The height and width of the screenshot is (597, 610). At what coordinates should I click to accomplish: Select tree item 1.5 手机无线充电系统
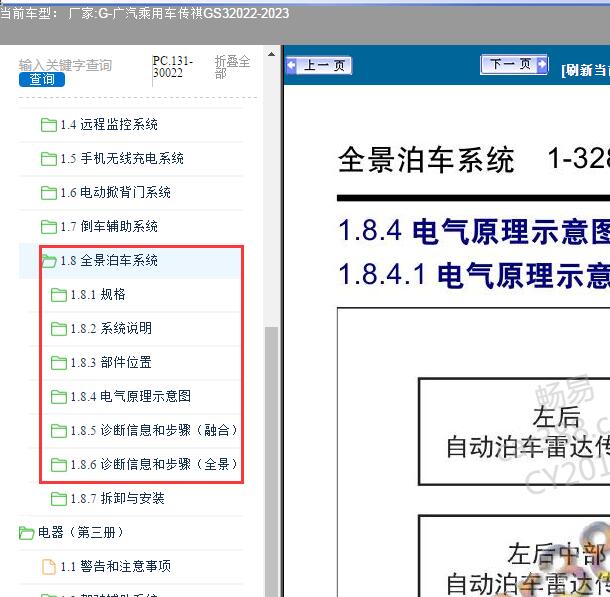[x=122, y=158]
